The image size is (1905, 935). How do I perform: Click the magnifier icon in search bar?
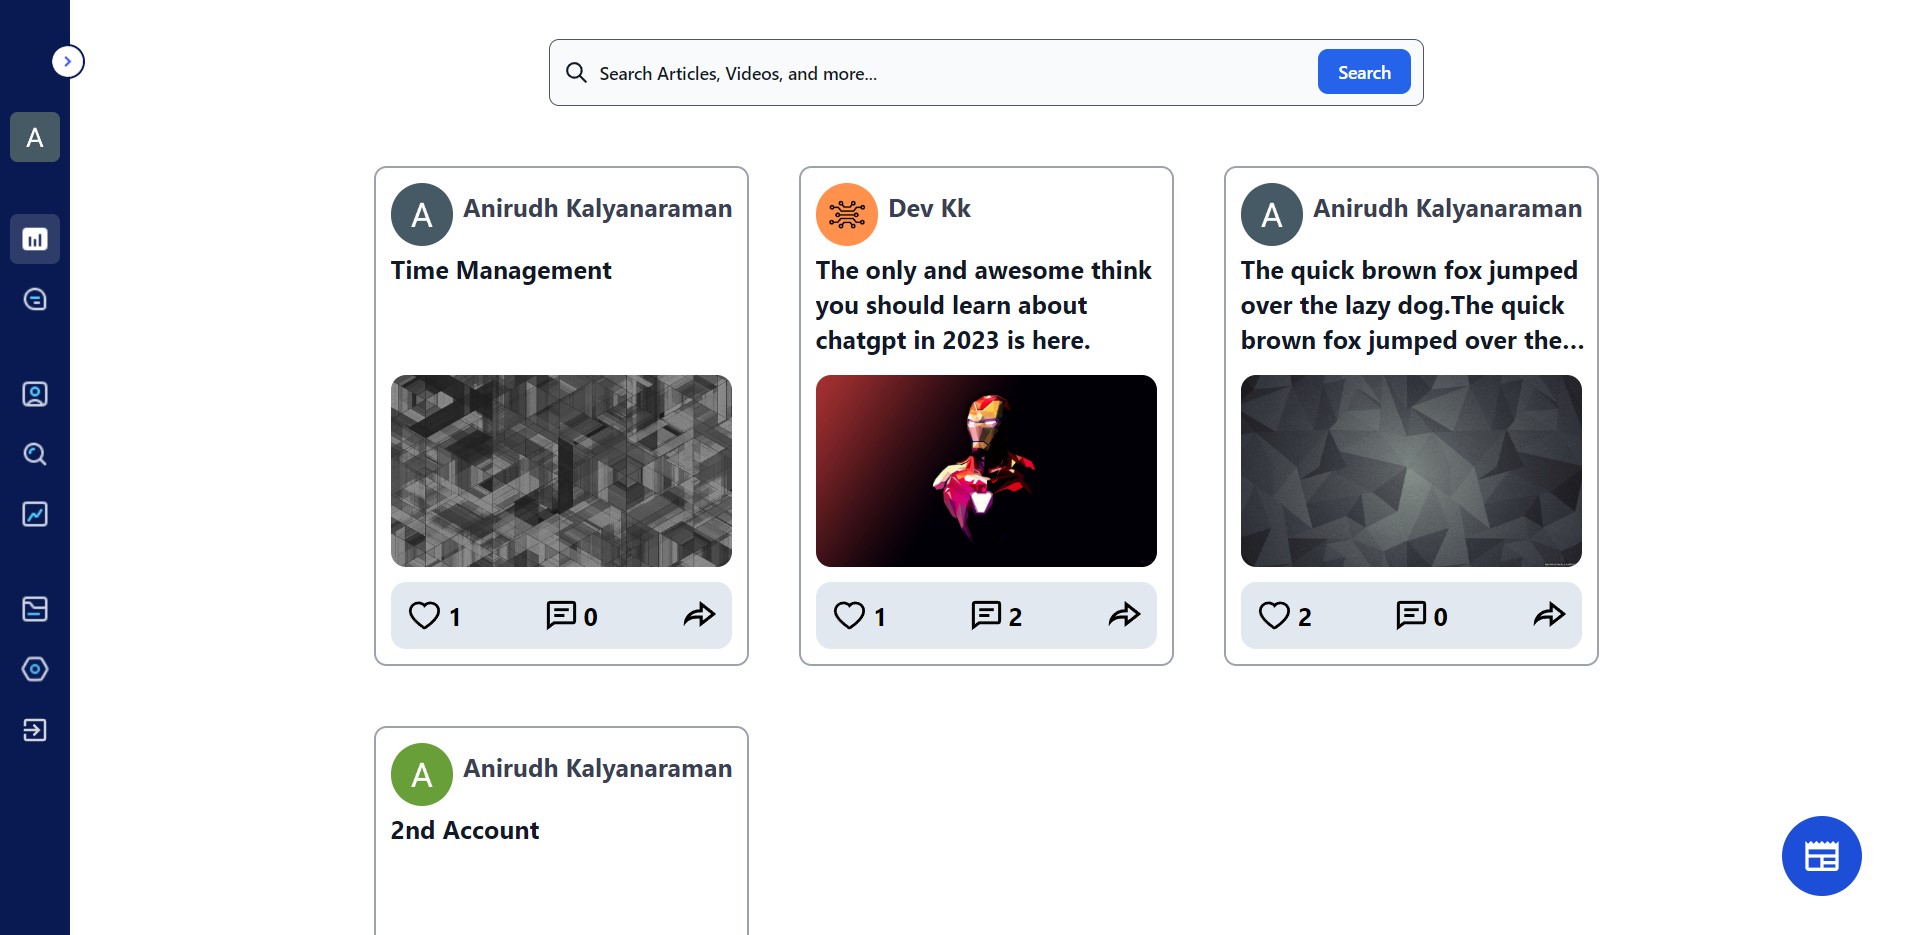click(x=576, y=72)
